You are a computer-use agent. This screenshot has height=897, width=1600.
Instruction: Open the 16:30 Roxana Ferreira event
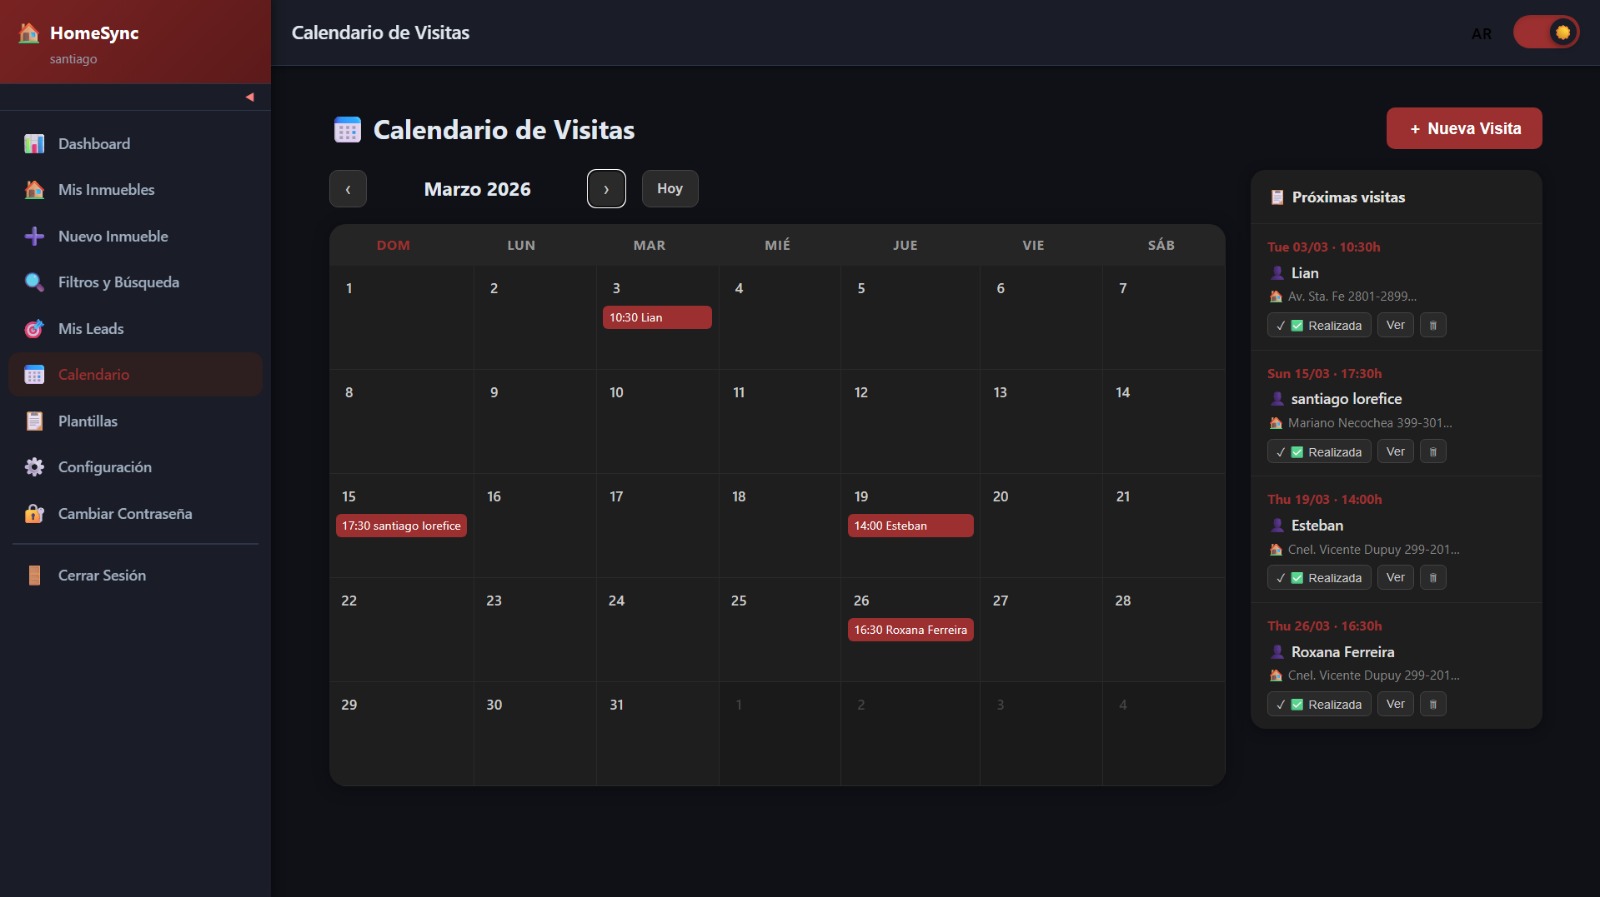coord(911,630)
